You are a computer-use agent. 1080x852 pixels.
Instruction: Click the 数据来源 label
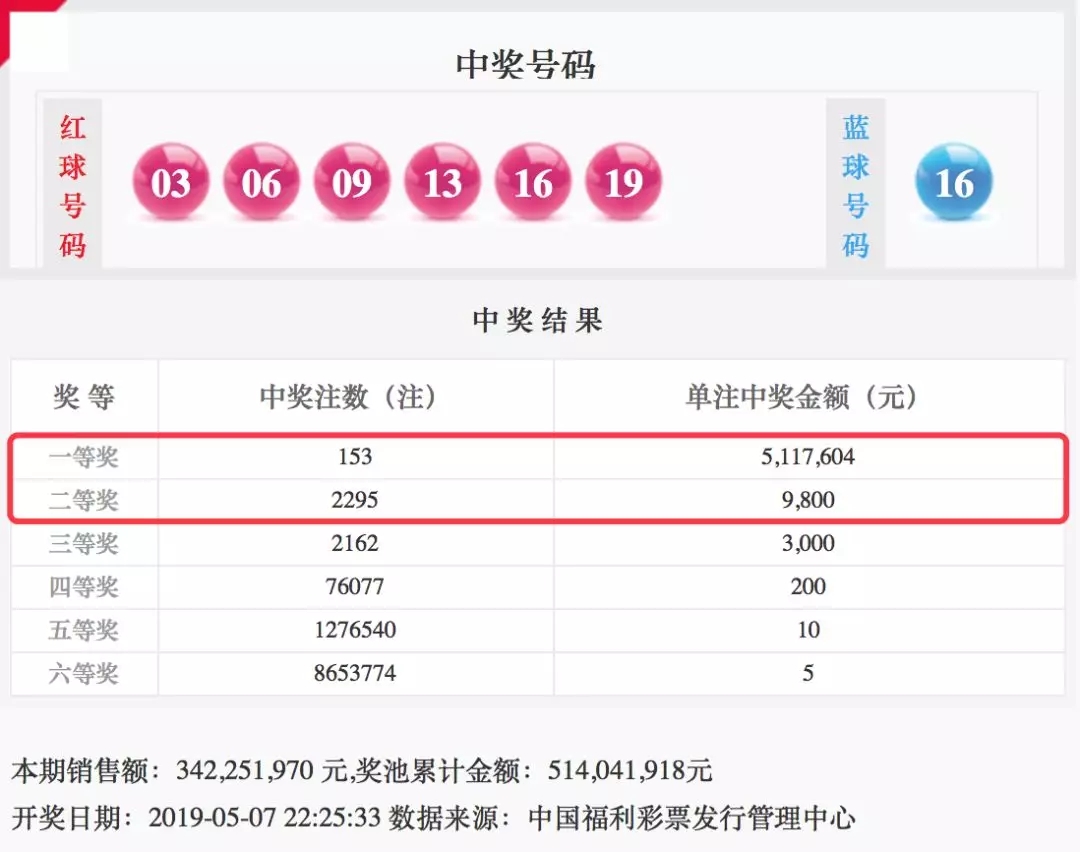pos(444,818)
